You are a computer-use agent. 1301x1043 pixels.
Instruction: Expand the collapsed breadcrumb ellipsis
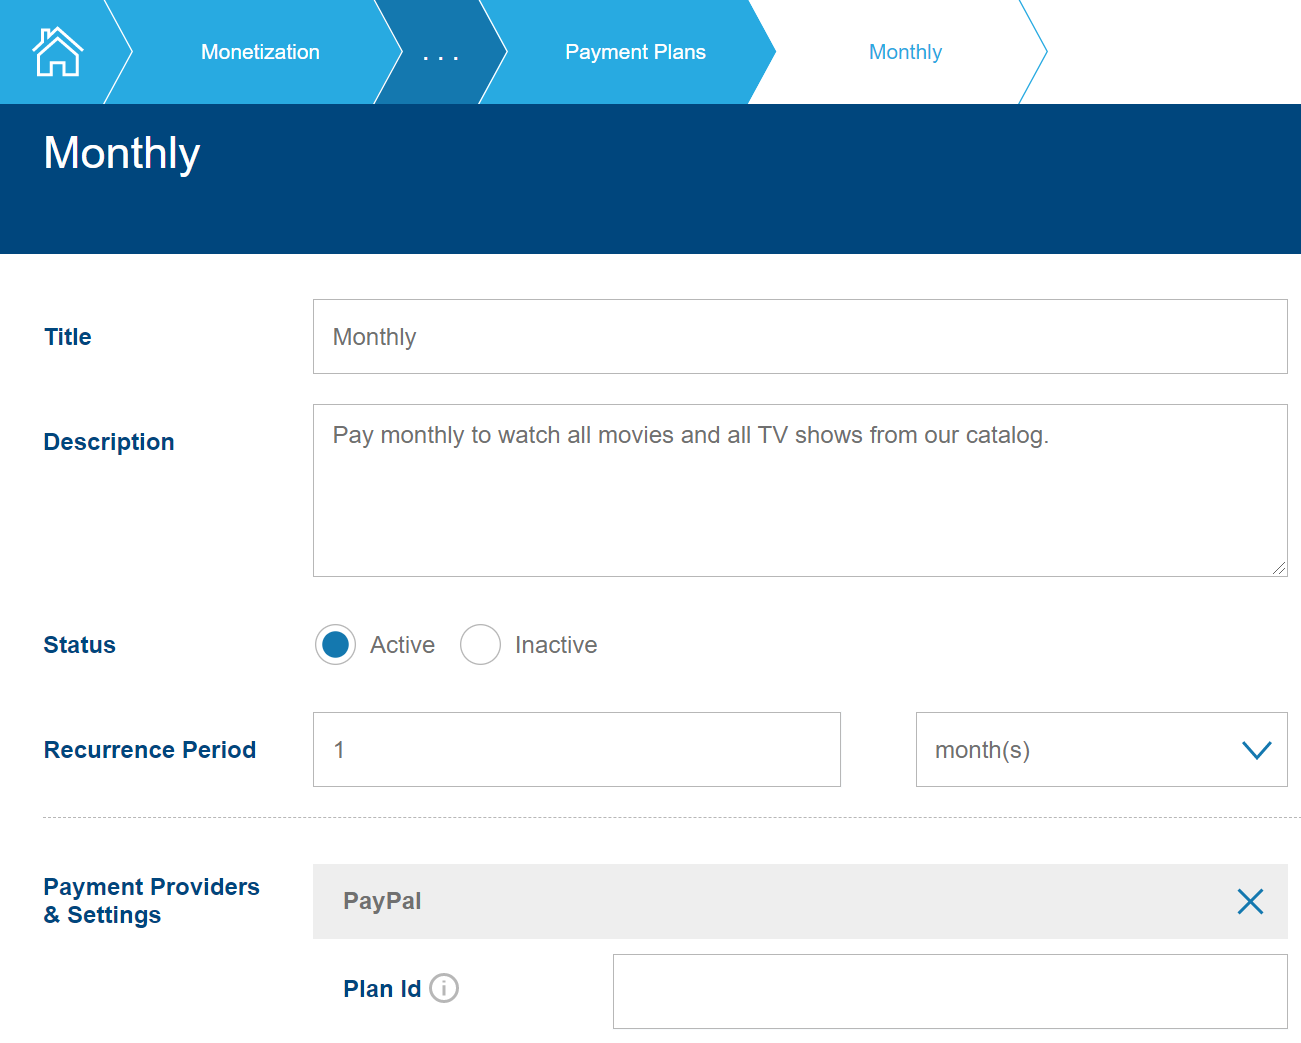(x=440, y=53)
